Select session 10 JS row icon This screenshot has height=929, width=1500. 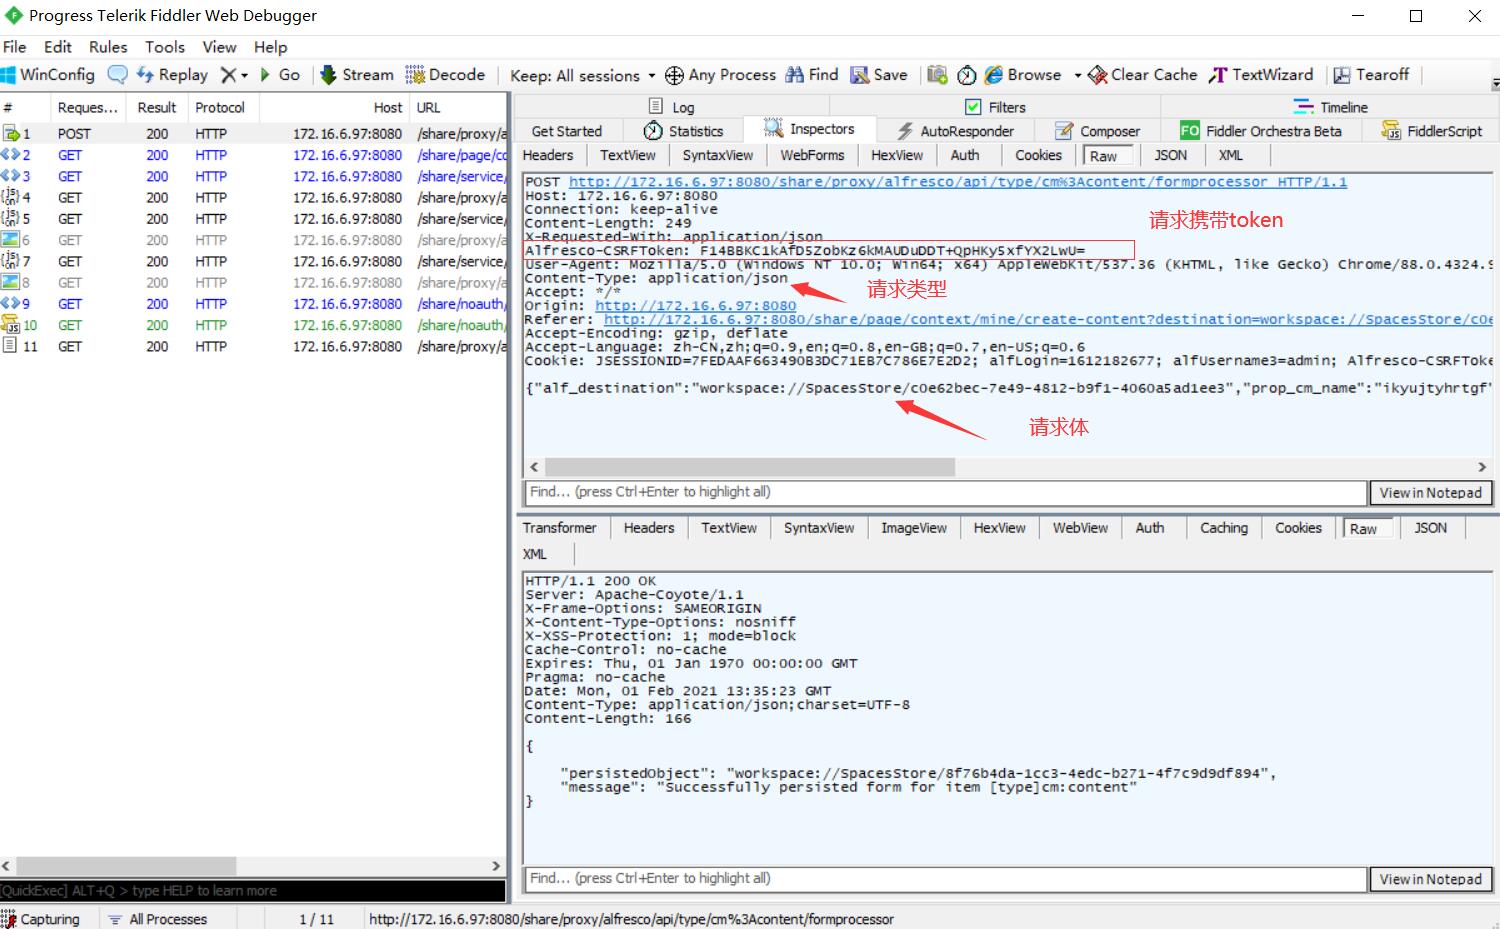pyautogui.click(x=11, y=325)
